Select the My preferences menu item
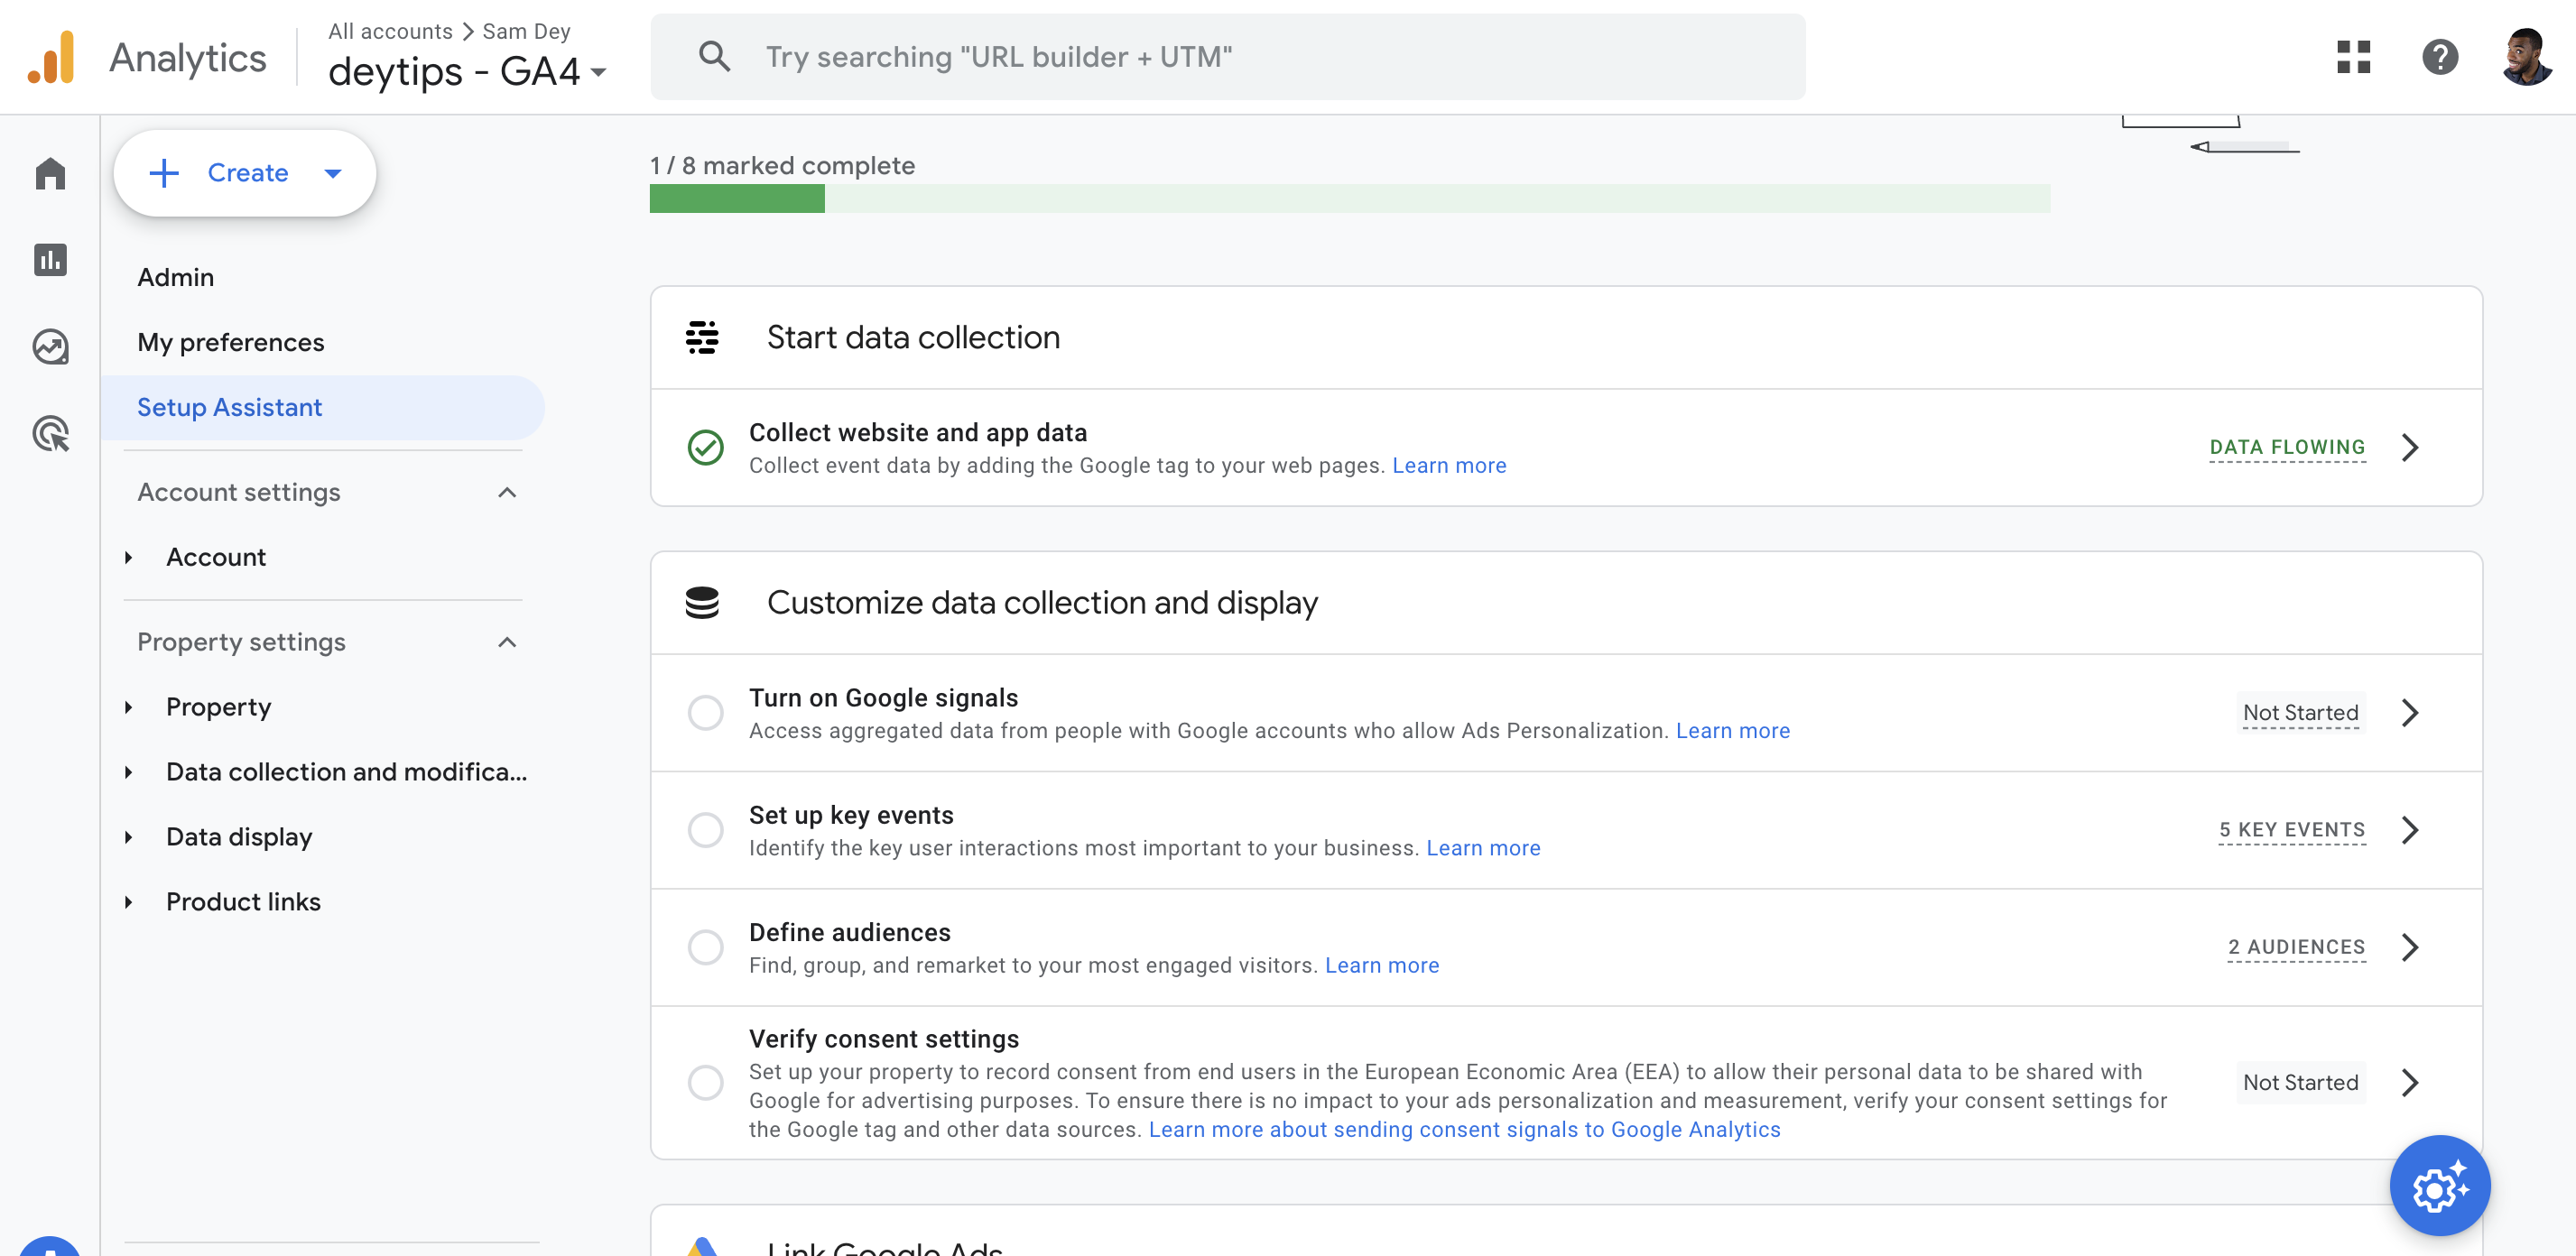Image resolution: width=2576 pixels, height=1256 pixels. pyautogui.click(x=230, y=340)
